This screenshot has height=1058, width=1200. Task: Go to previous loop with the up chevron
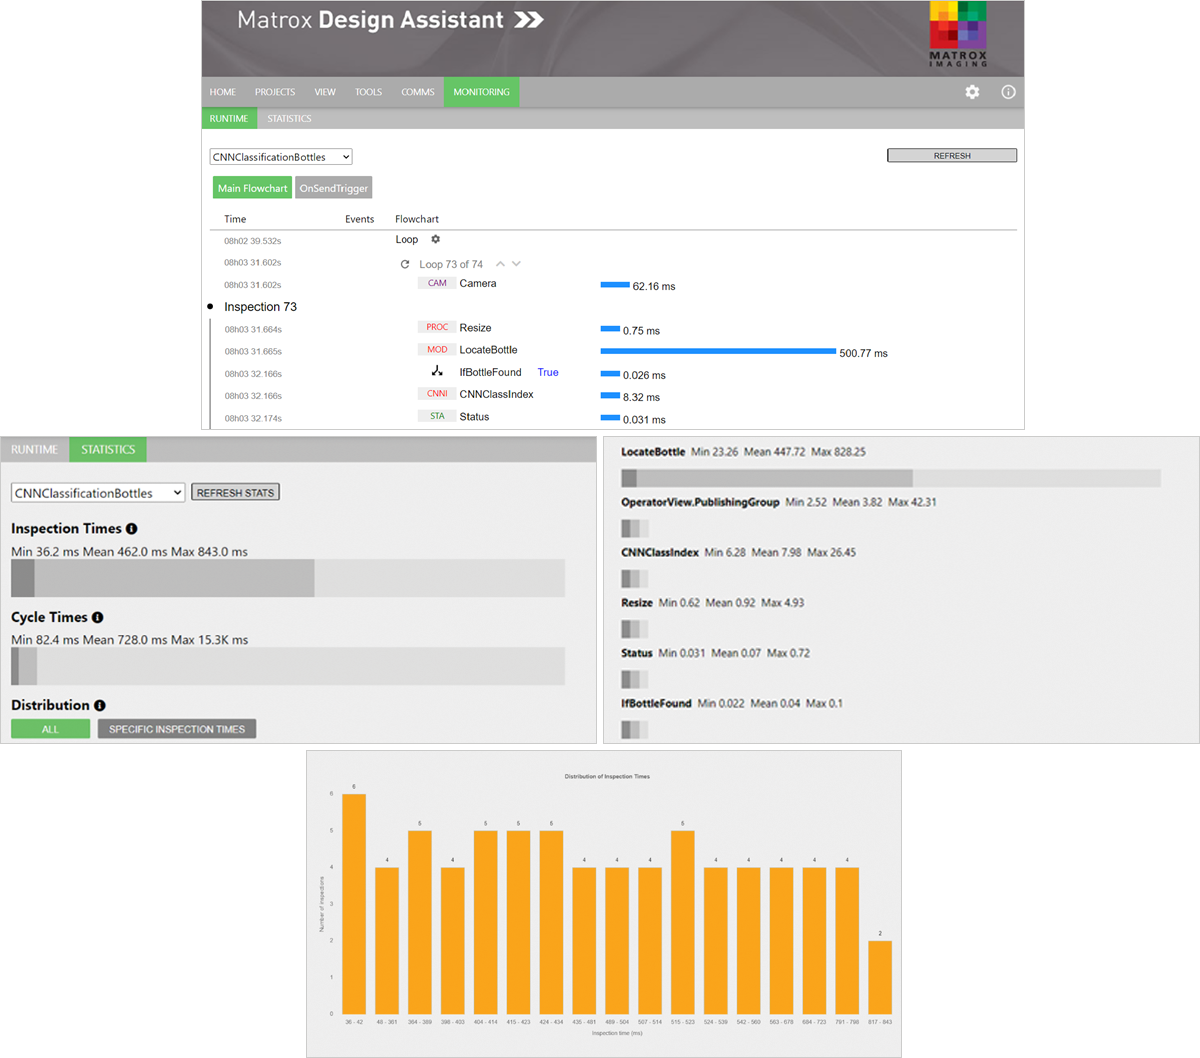coord(500,264)
